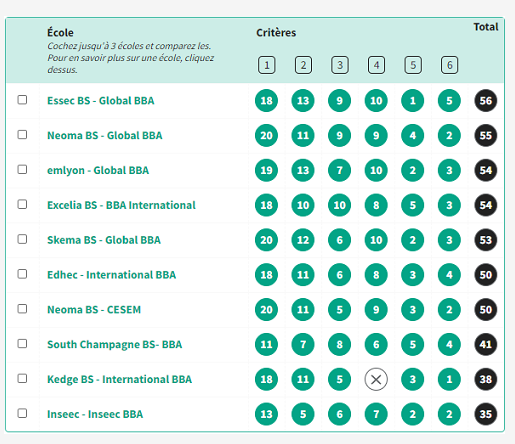Click the X badge in Kedge BS row
Image resolution: width=515 pixels, height=444 pixels.
coord(376,379)
